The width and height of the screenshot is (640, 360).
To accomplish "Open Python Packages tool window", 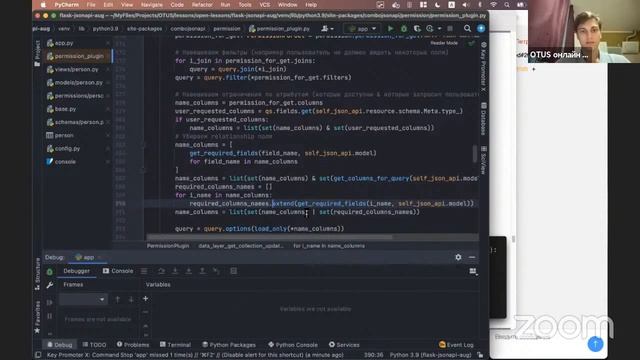I will point(229,345).
